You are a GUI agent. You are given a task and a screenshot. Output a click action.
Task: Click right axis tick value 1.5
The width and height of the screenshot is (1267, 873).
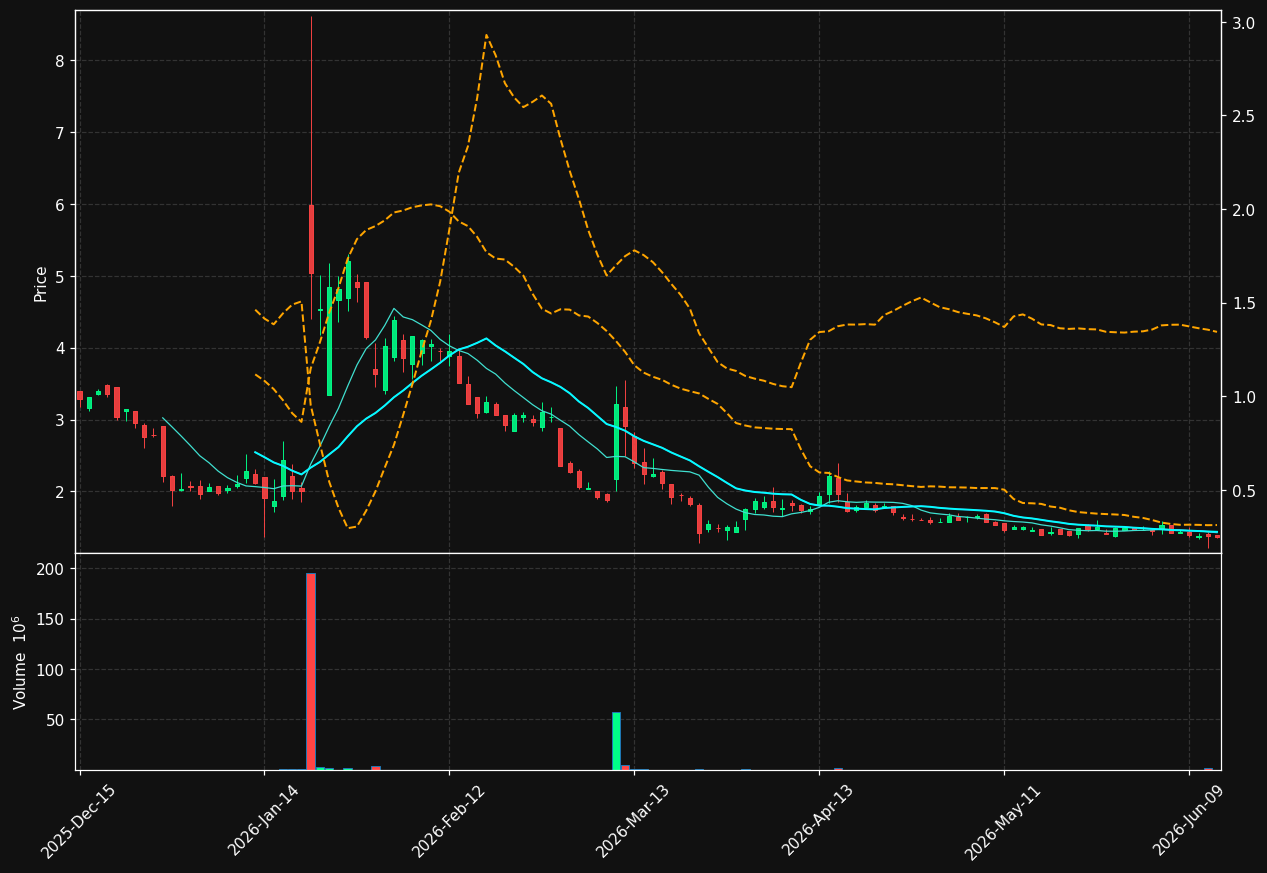(1243, 304)
